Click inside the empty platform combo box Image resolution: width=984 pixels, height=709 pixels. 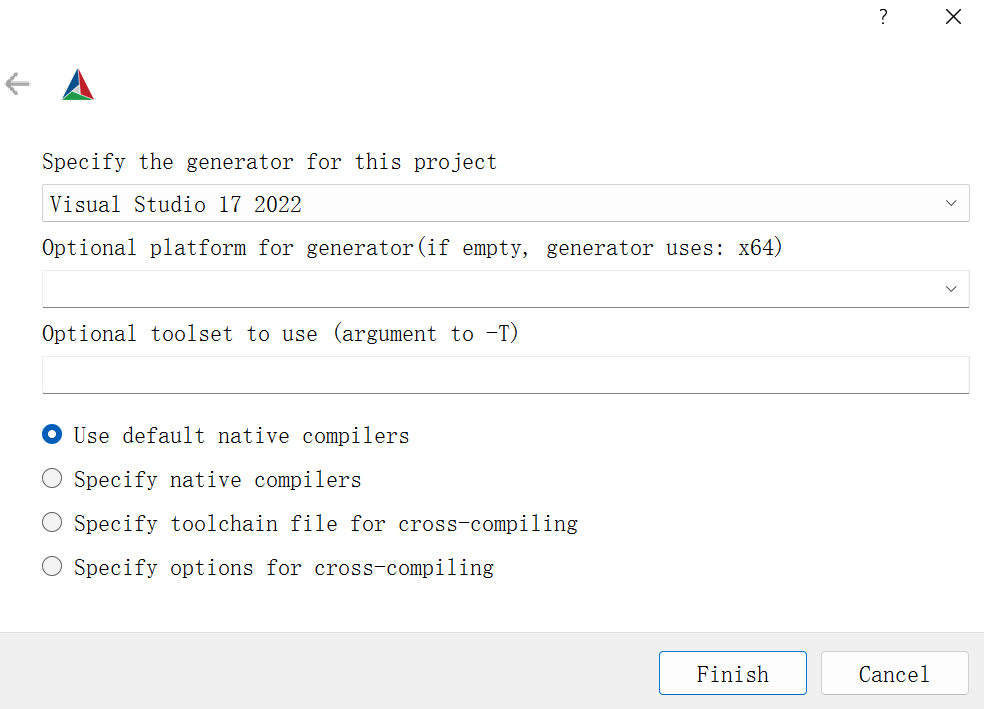pyautogui.click(x=480, y=289)
